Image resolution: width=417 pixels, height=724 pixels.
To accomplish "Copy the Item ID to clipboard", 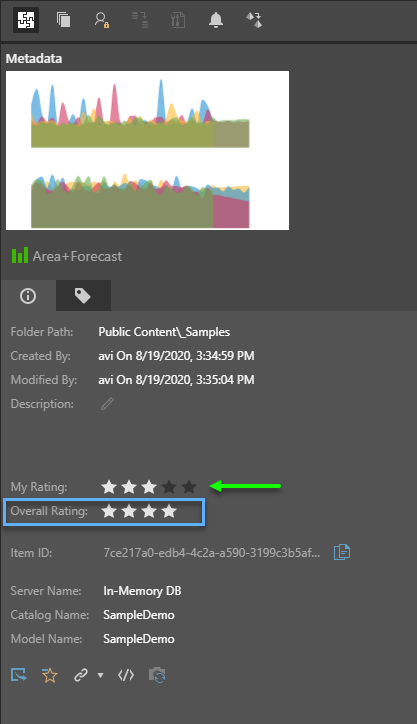I will (x=342, y=552).
